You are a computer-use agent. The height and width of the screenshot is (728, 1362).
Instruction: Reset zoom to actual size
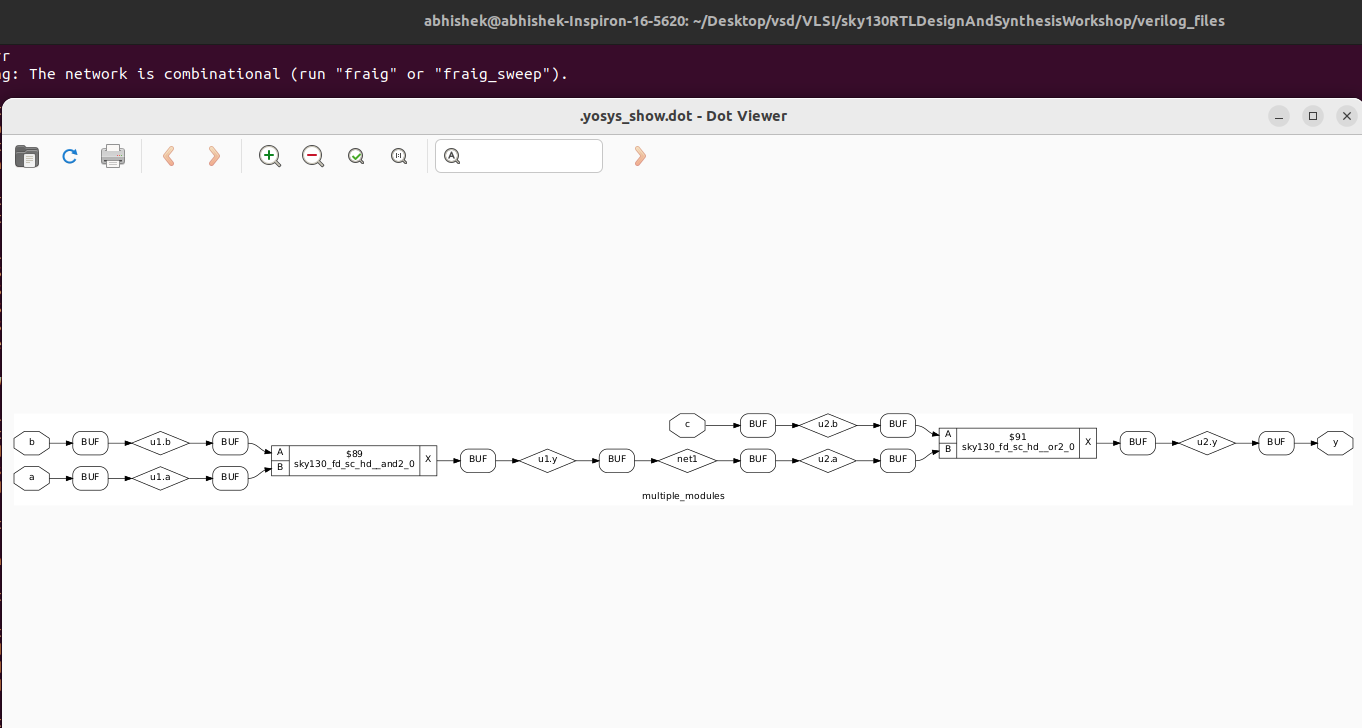pyautogui.click(x=398, y=156)
